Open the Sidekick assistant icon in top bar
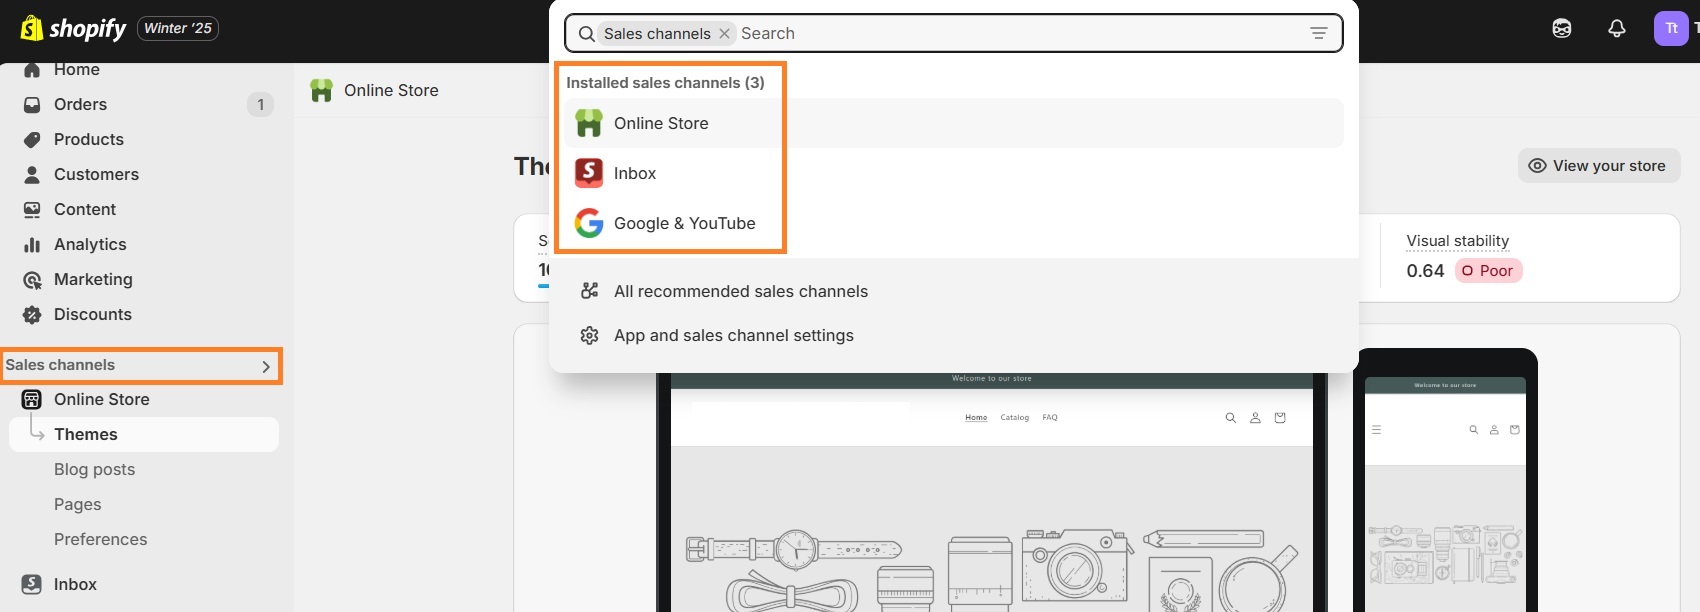Viewport: 1700px width, 612px height. tap(1562, 28)
